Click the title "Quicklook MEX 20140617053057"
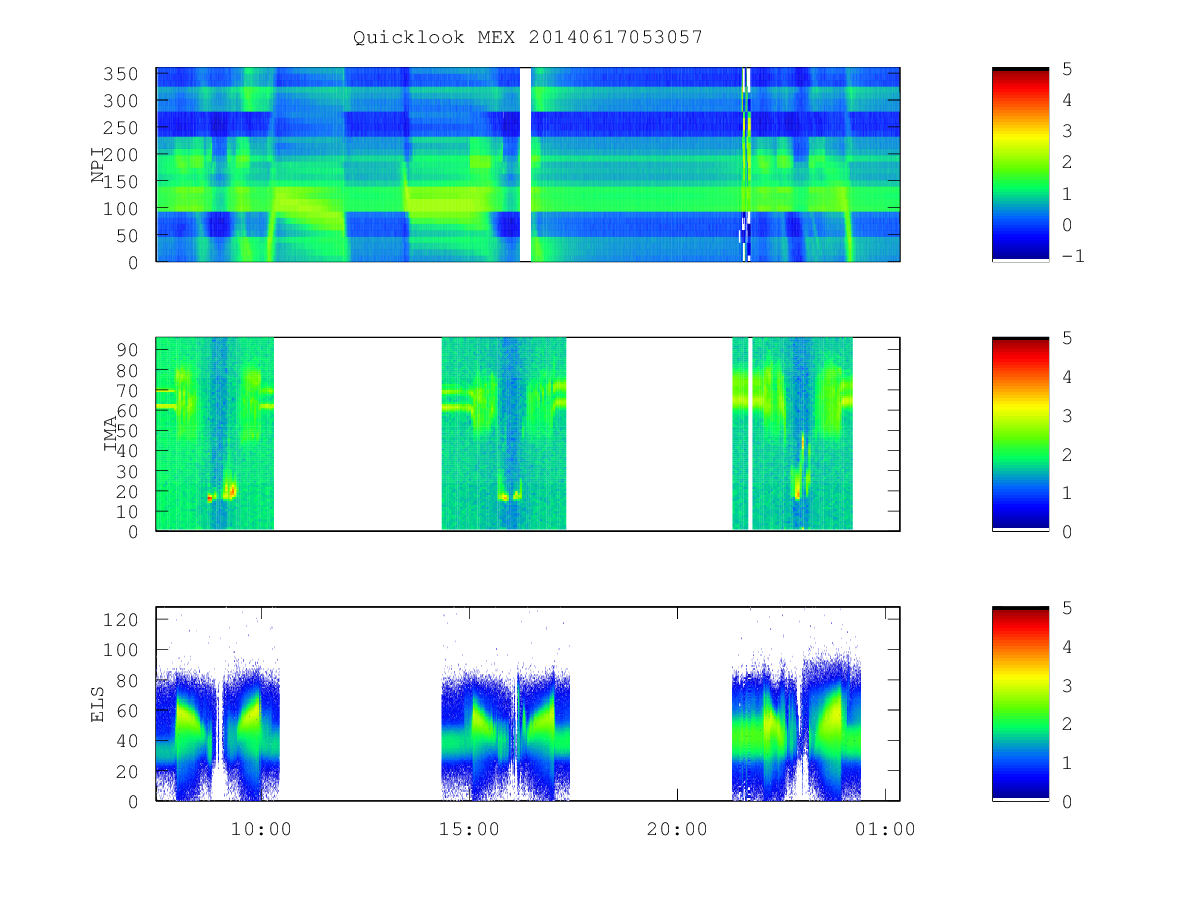Image resolution: width=1200 pixels, height=900 pixels. (528, 37)
